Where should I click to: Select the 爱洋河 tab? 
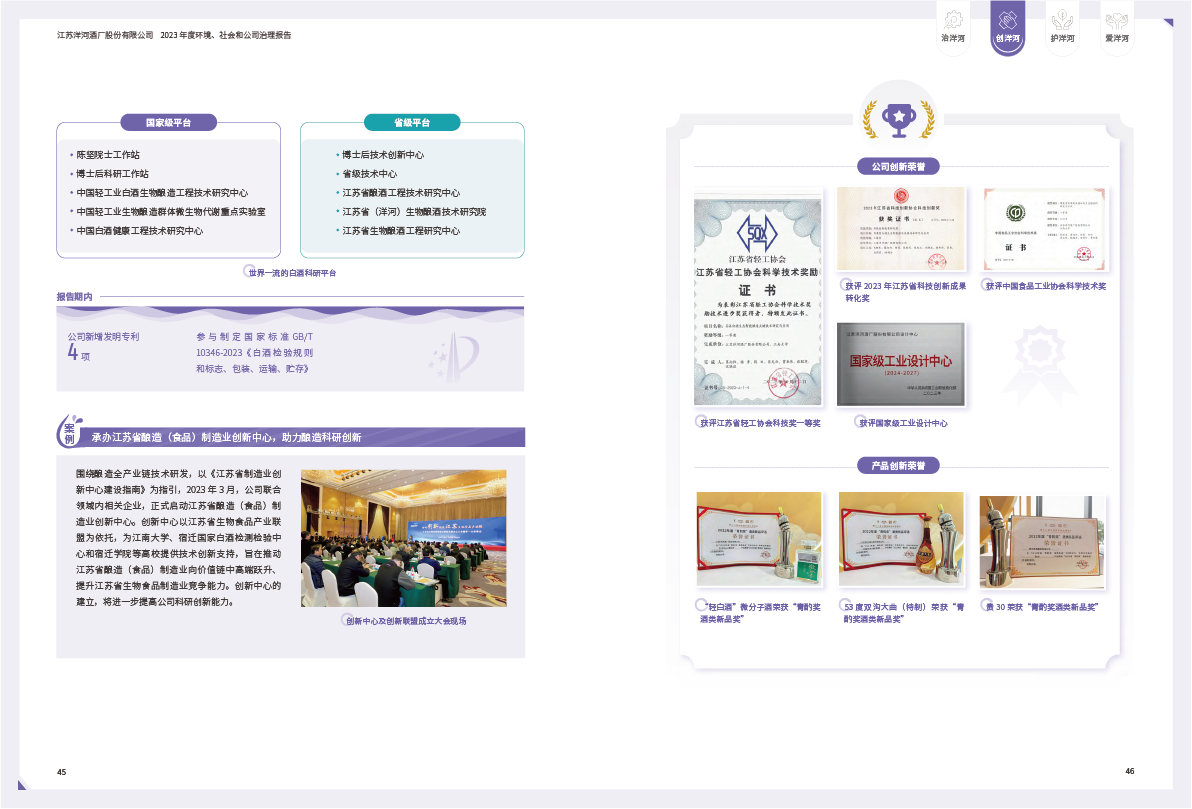pos(1116,38)
